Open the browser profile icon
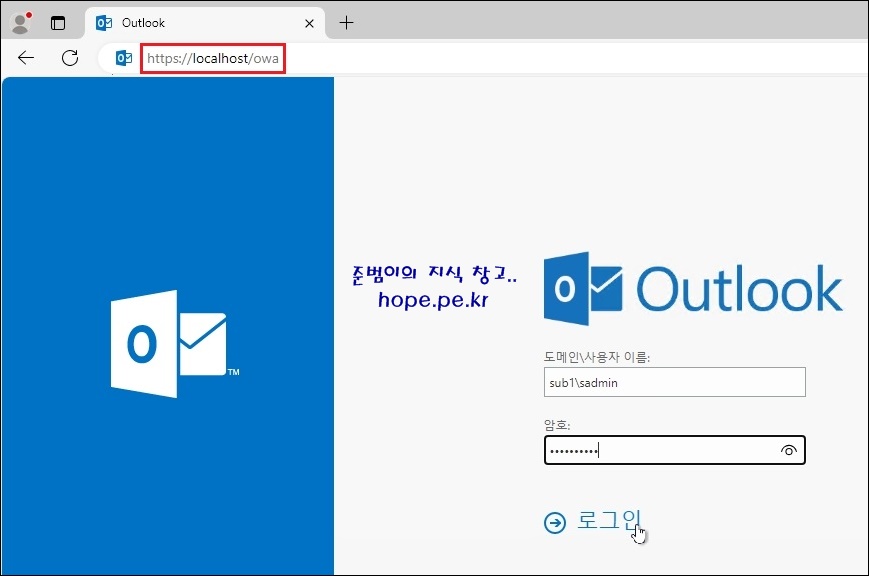Image resolution: width=869 pixels, height=576 pixels. 21,23
